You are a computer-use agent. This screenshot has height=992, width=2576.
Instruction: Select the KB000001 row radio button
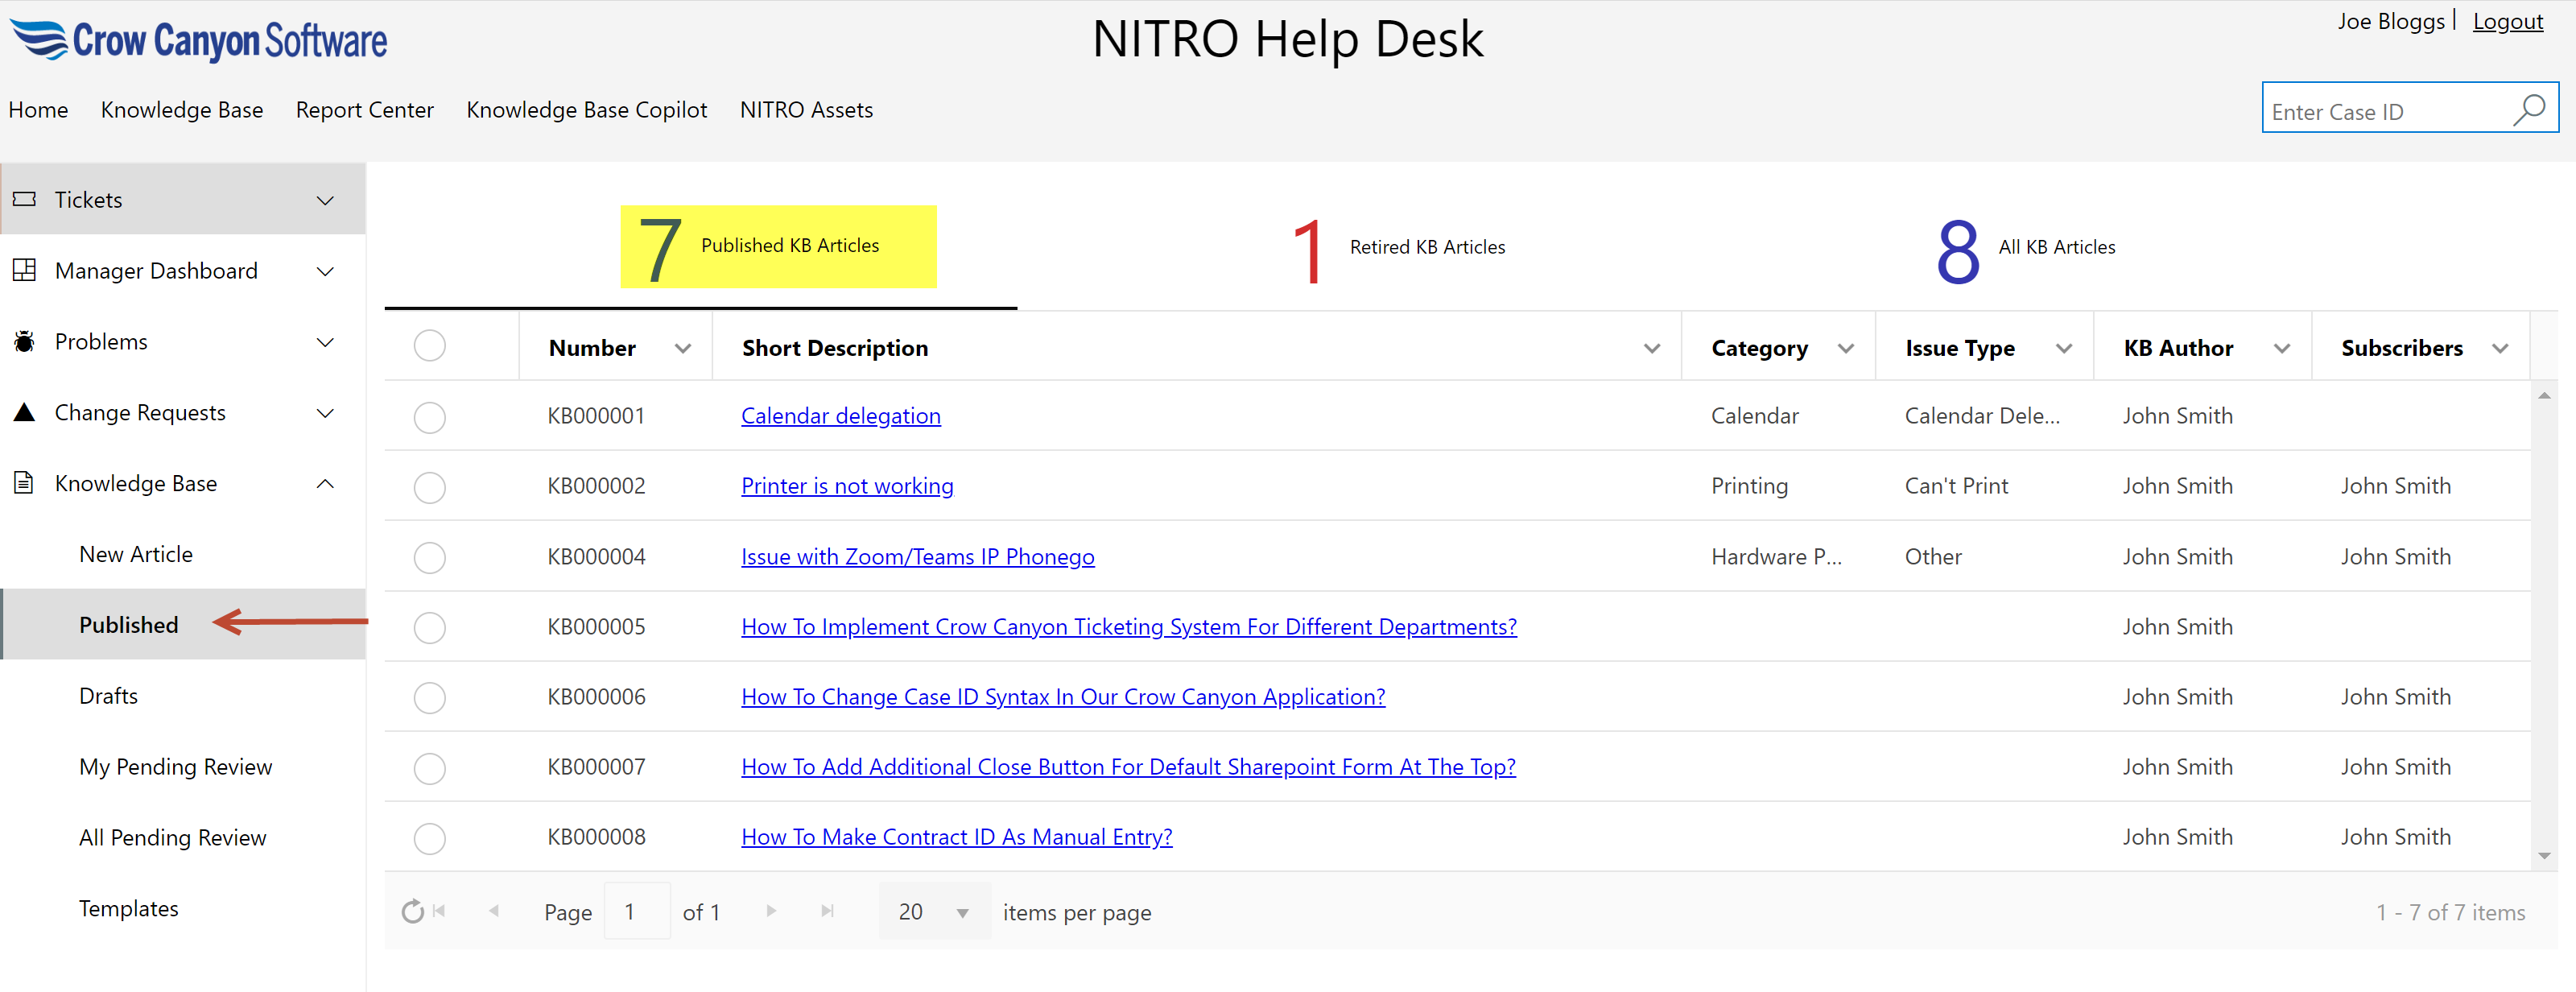pyautogui.click(x=429, y=416)
